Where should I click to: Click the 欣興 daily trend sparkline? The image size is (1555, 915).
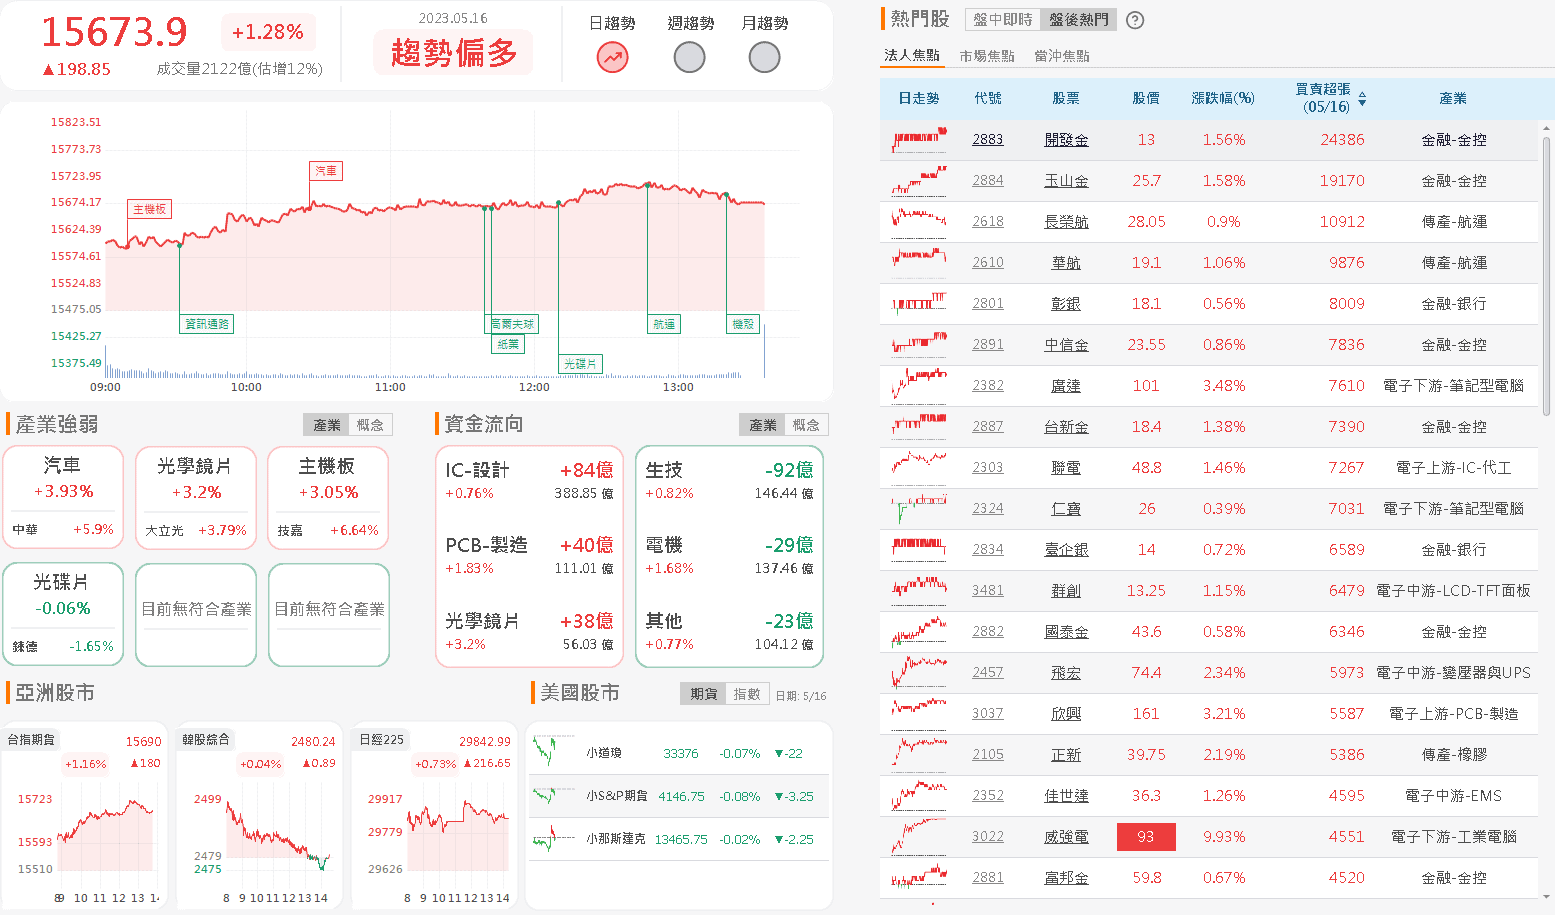(x=919, y=713)
